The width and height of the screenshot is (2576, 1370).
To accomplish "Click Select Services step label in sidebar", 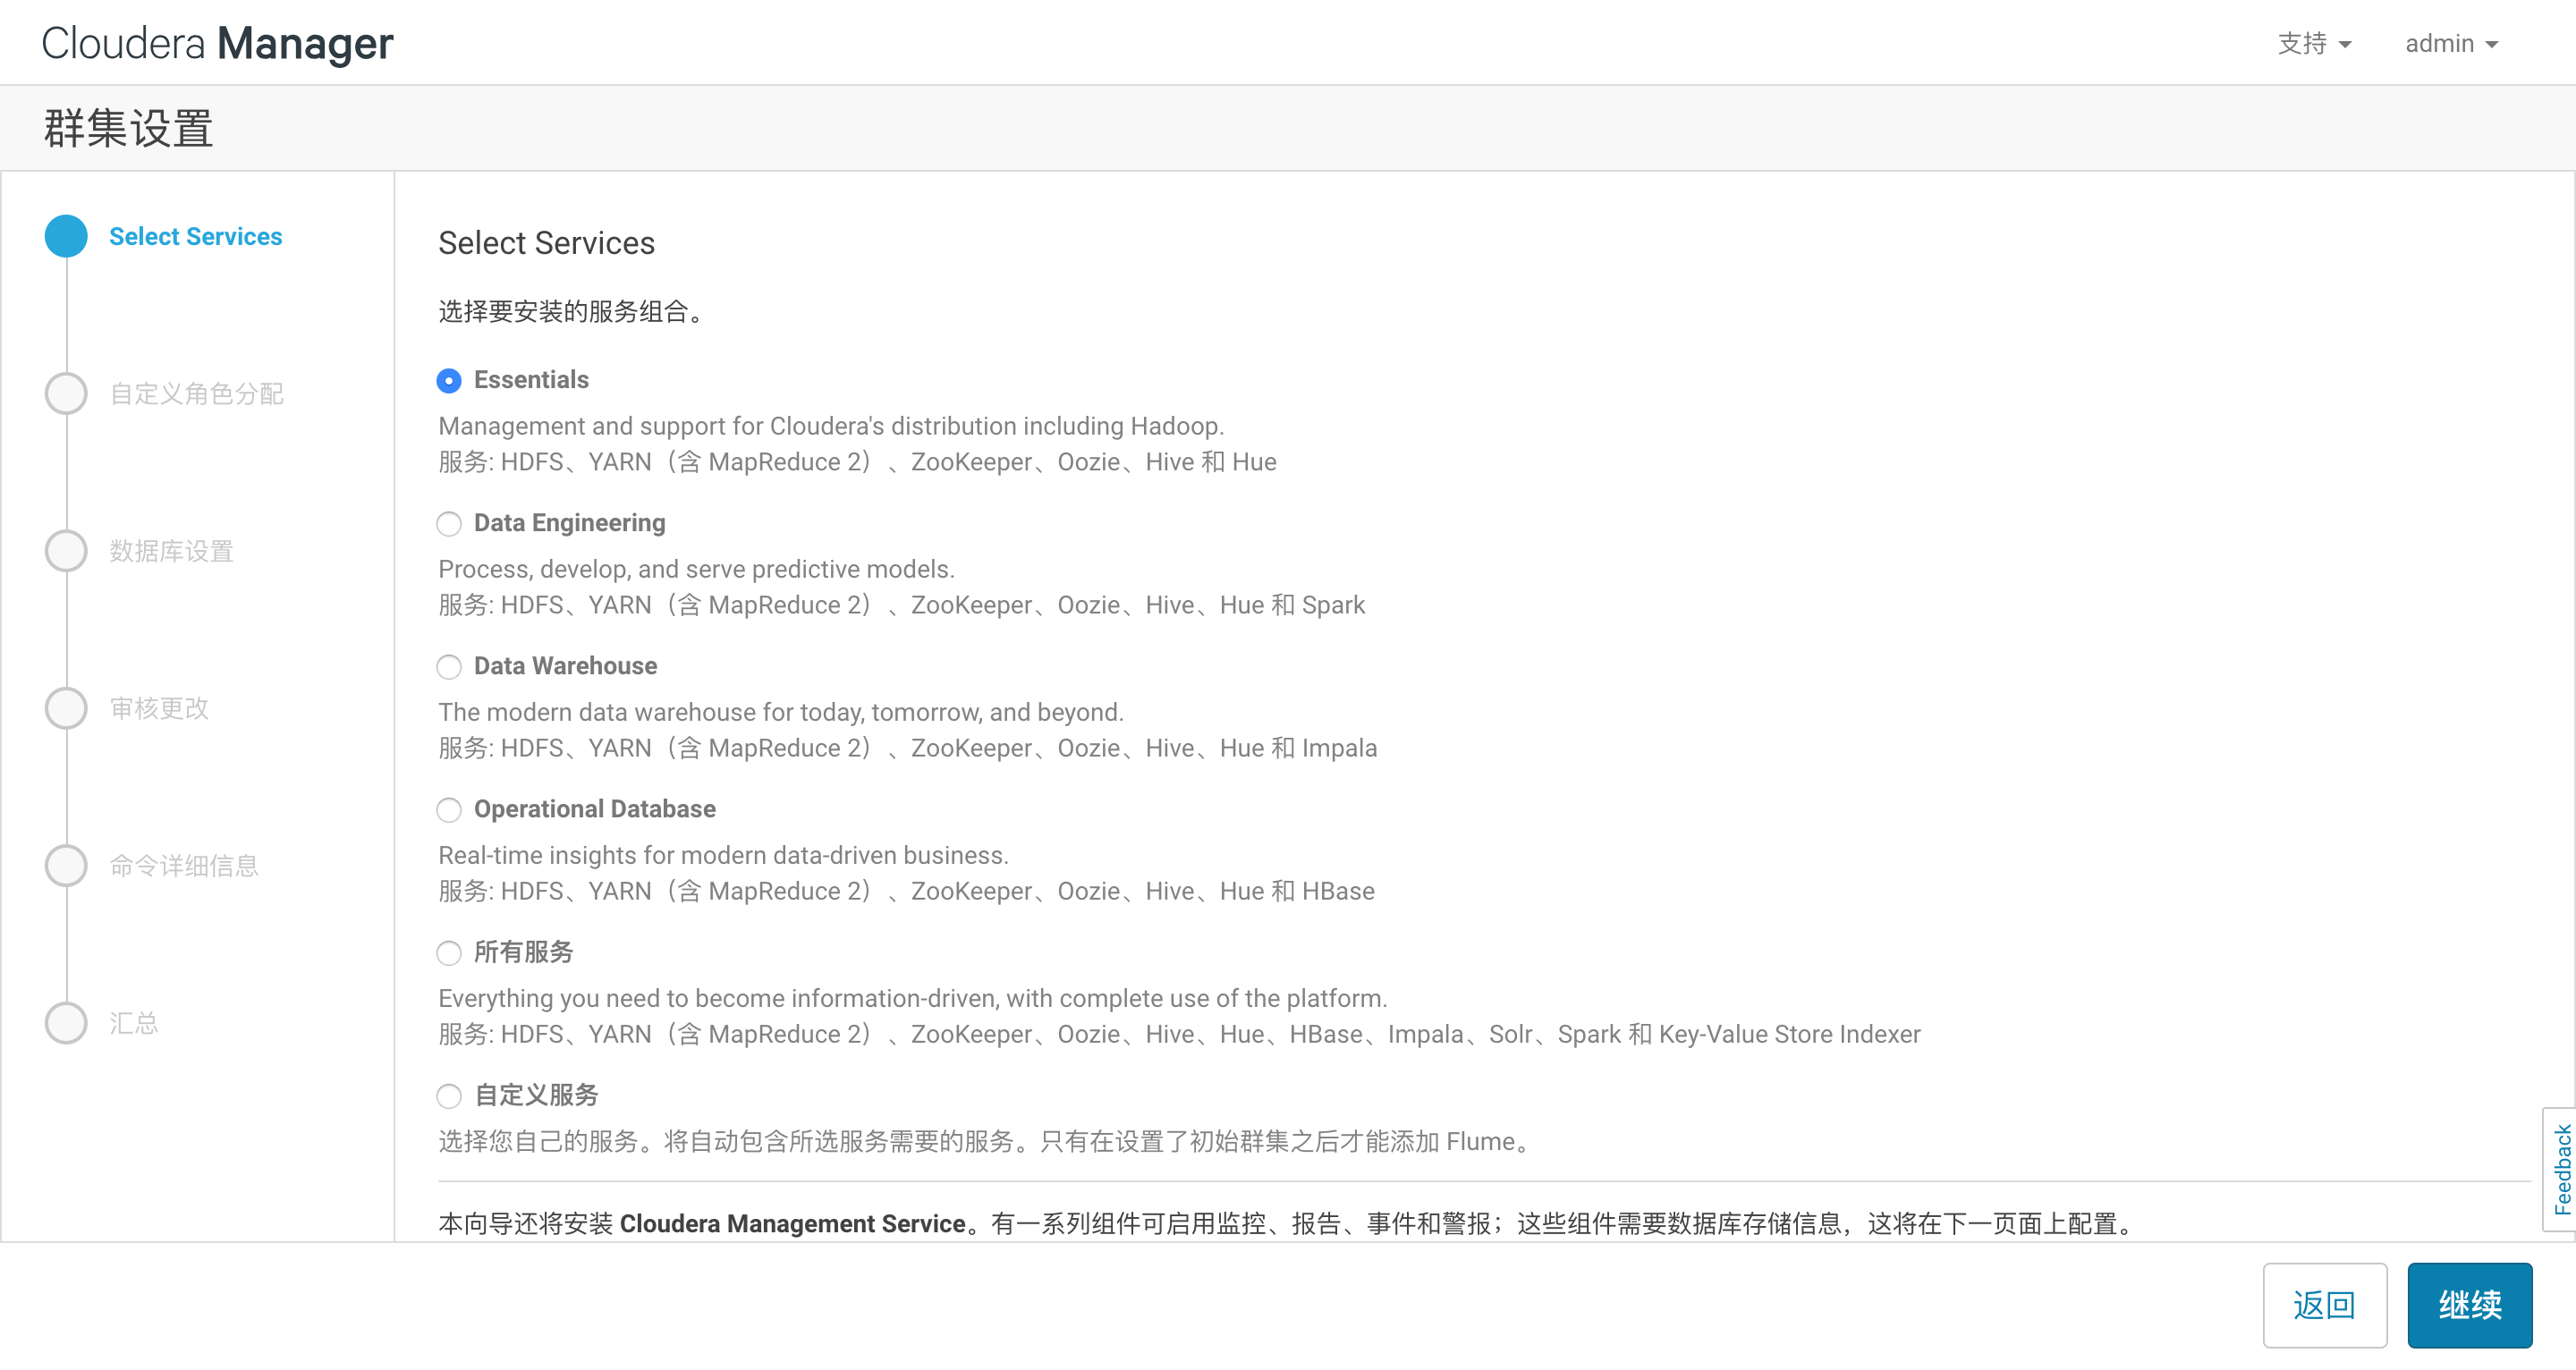I will (196, 236).
